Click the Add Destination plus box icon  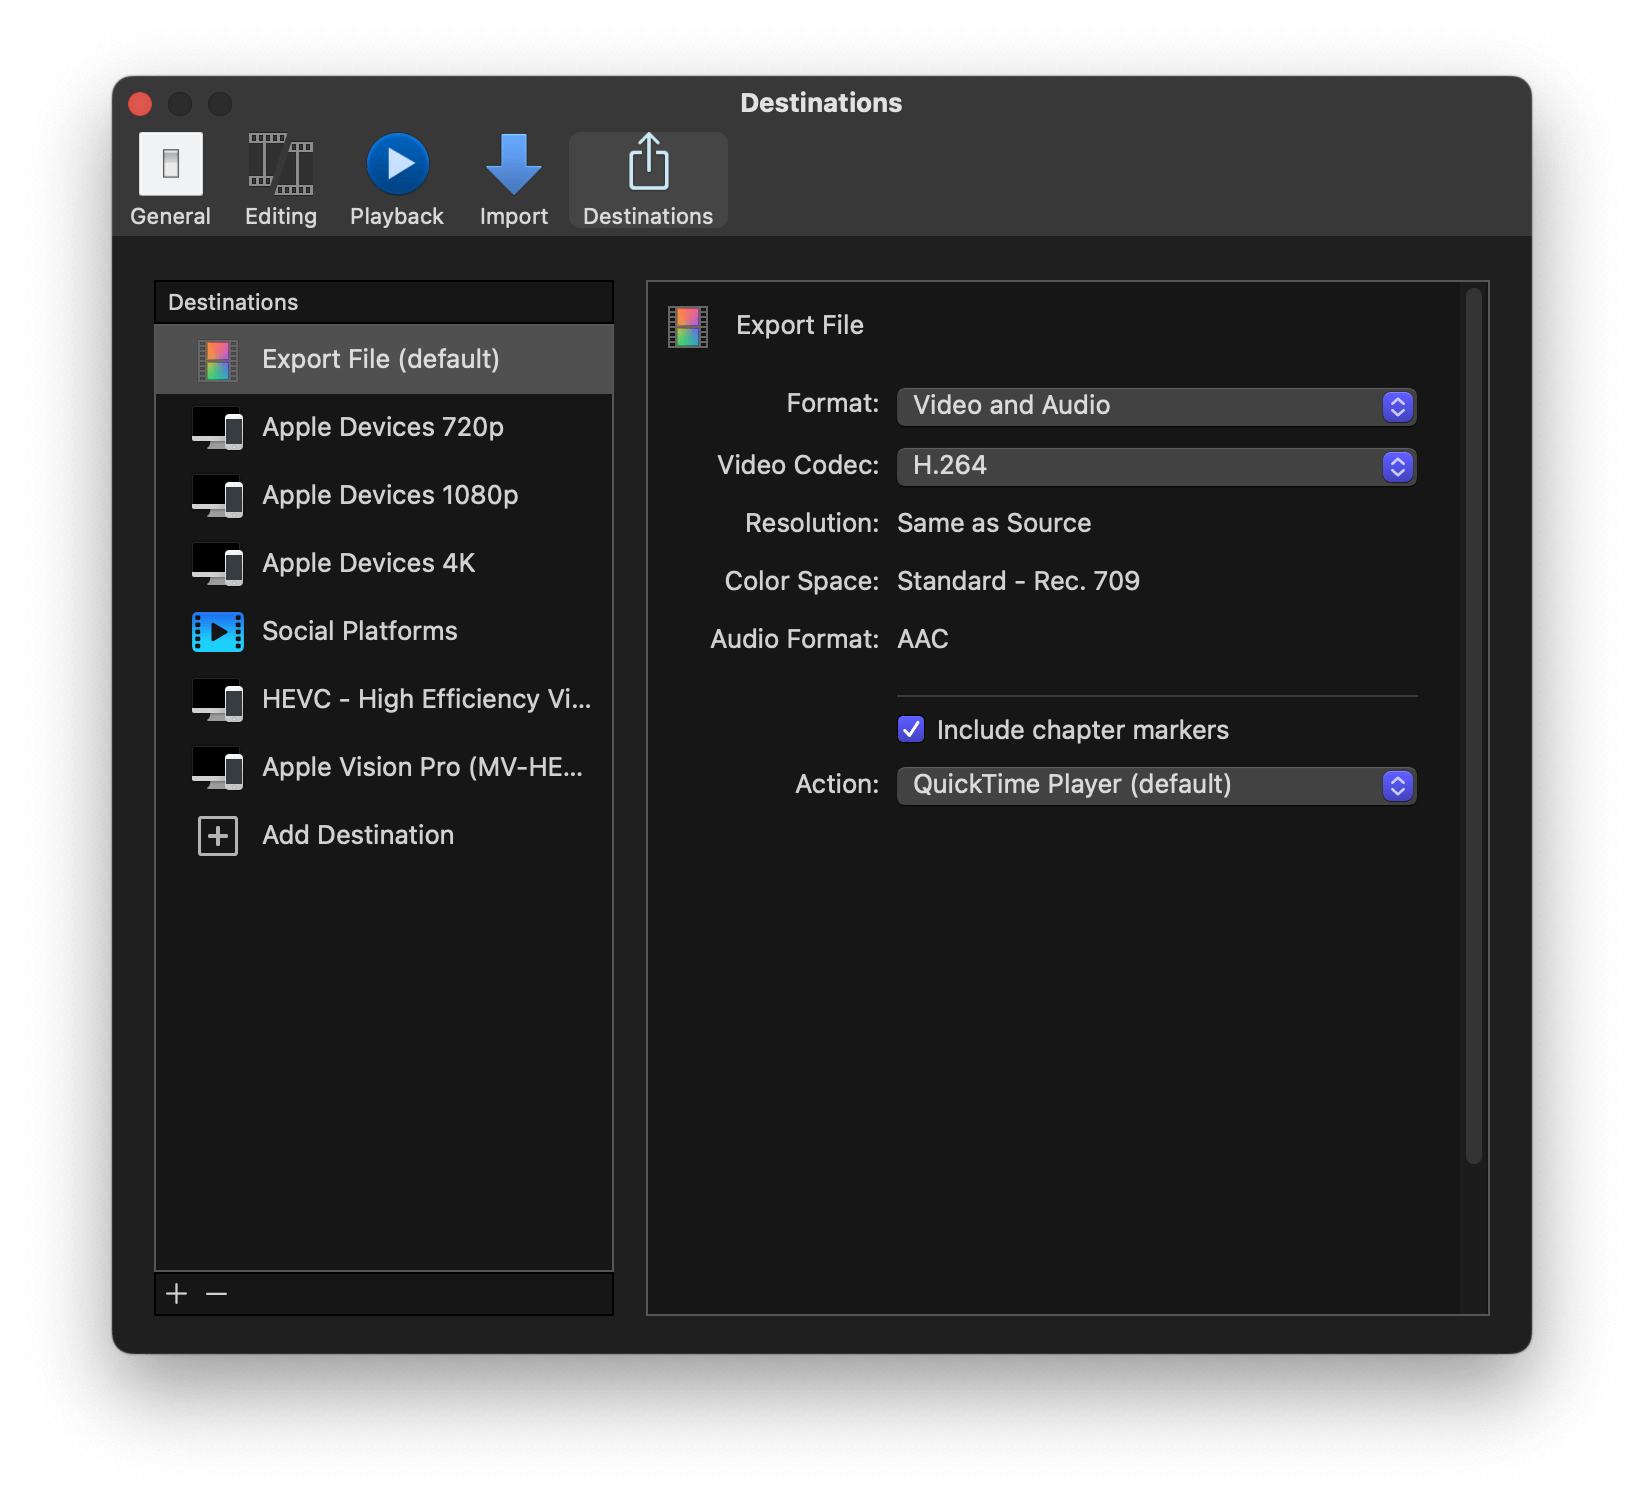[218, 836]
